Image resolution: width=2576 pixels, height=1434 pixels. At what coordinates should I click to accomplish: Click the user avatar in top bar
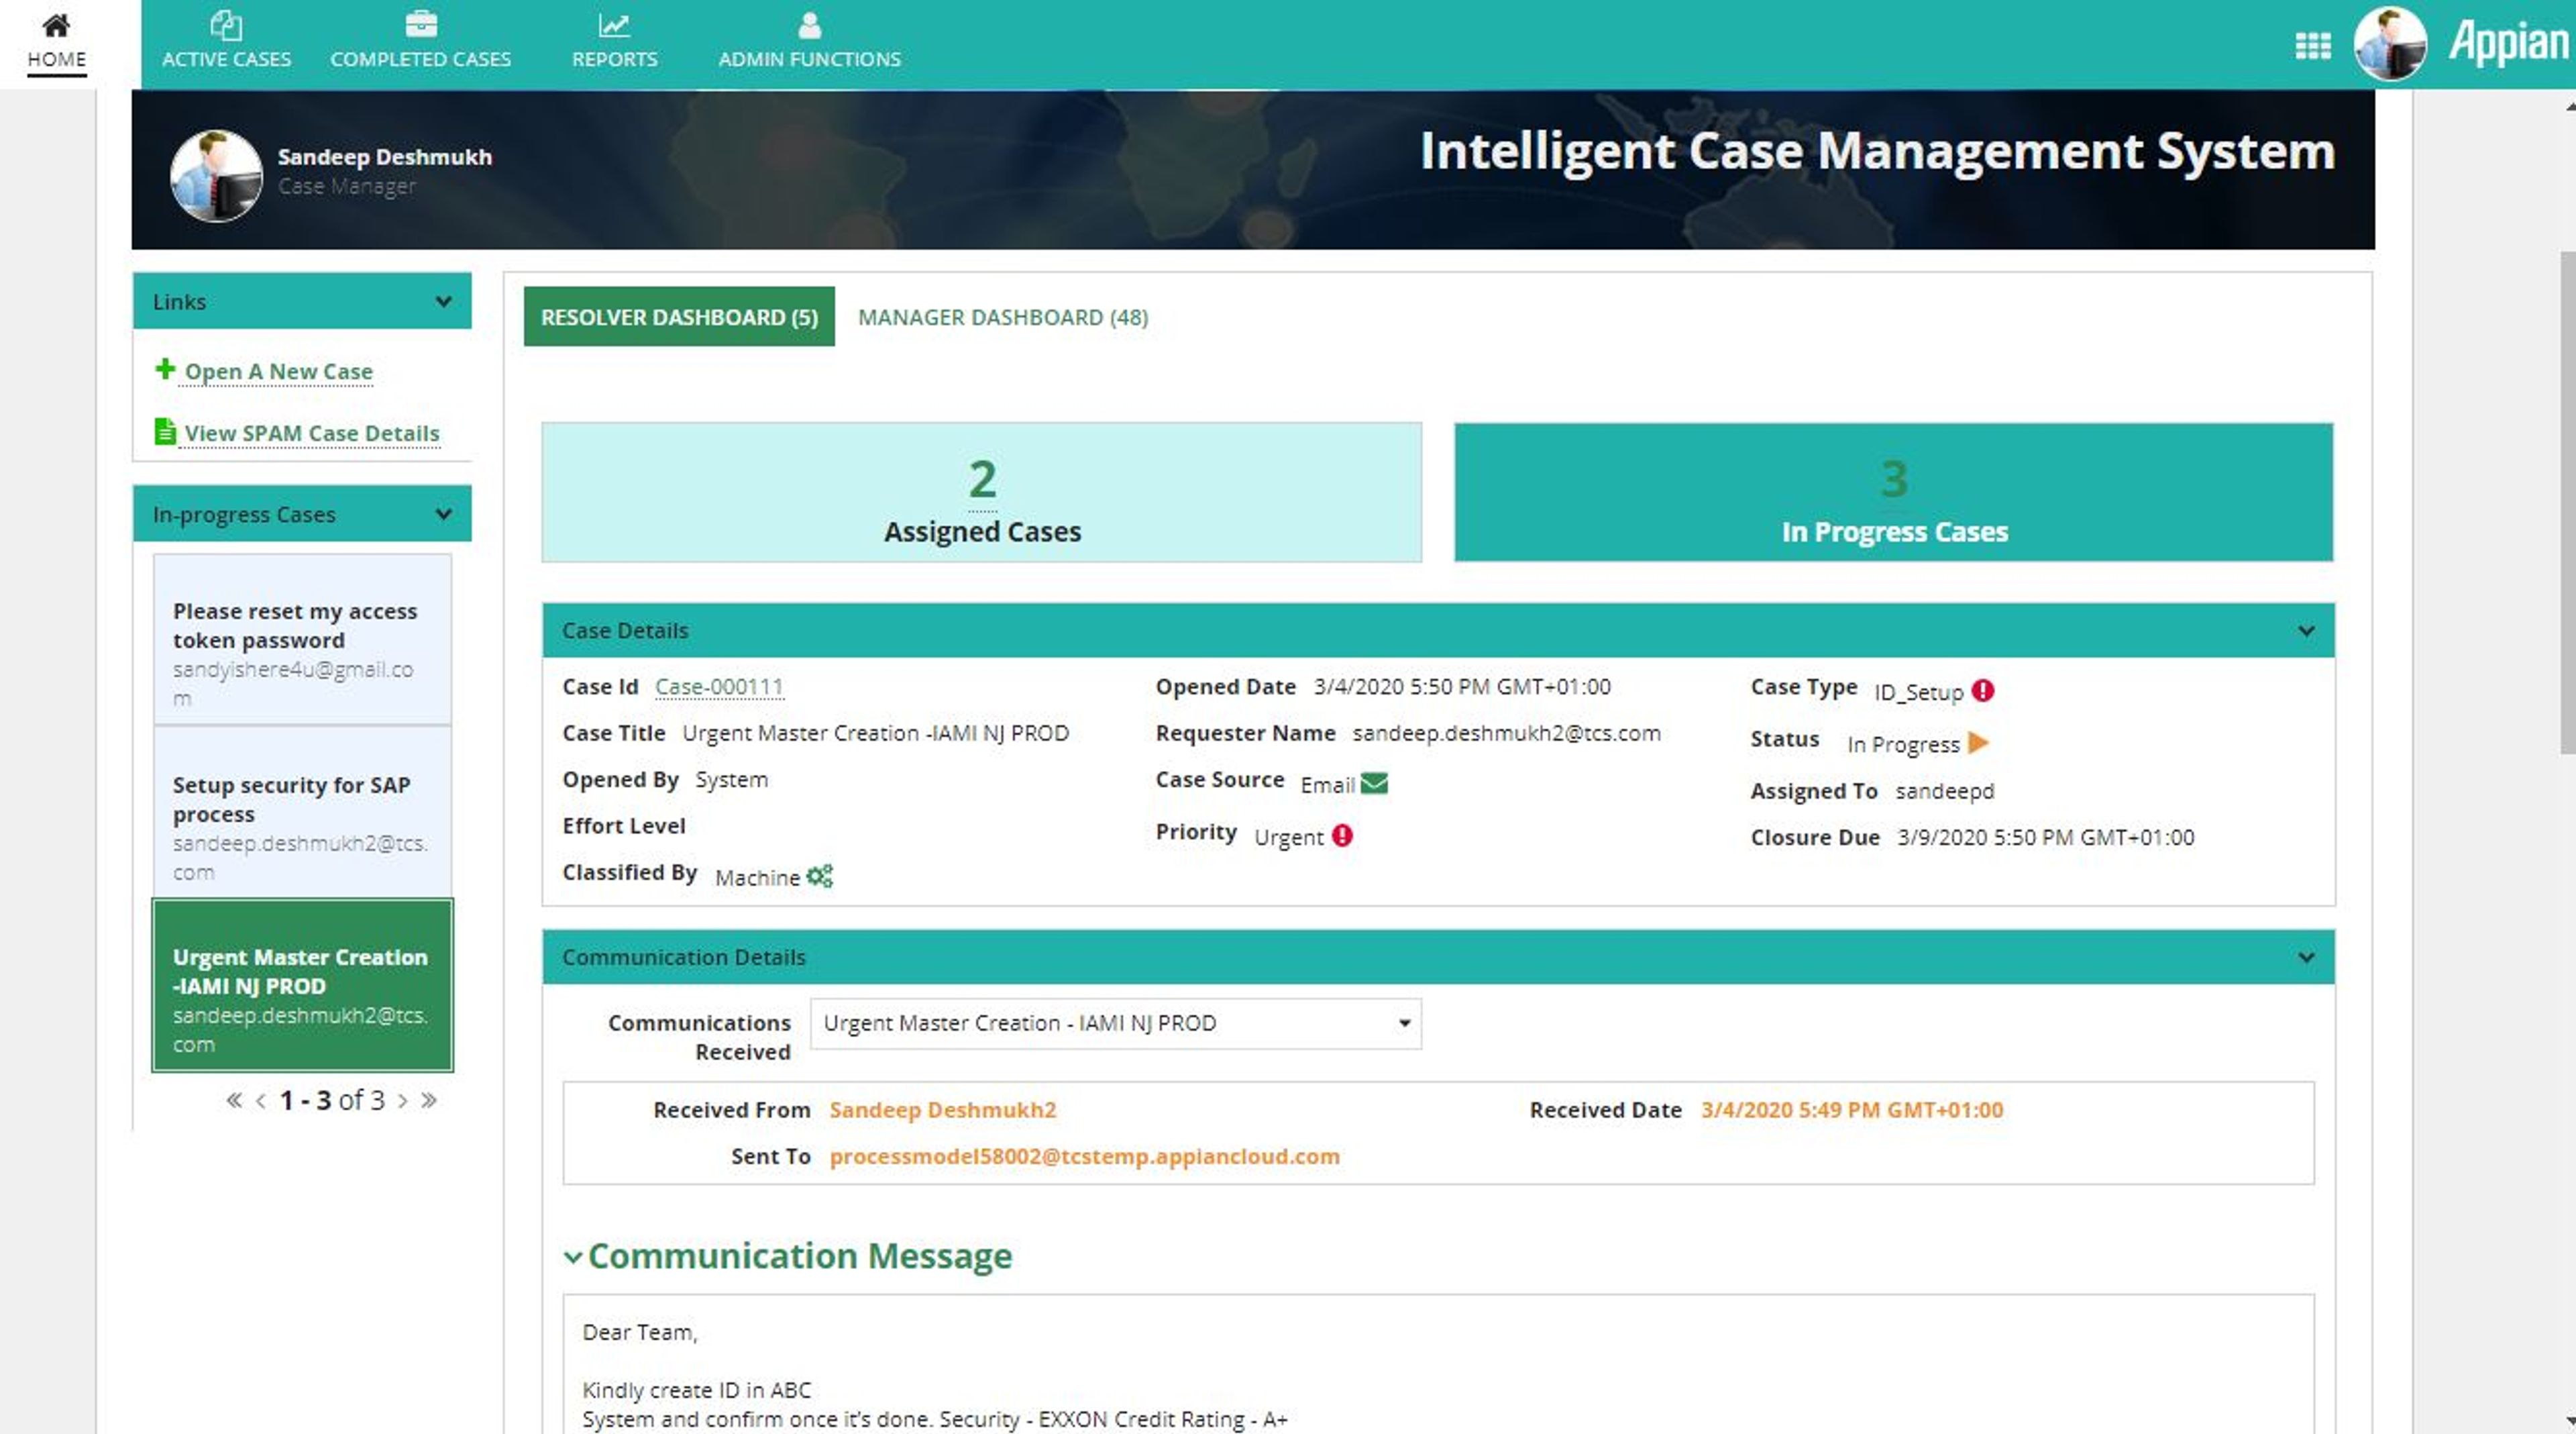pyautogui.click(x=2389, y=43)
